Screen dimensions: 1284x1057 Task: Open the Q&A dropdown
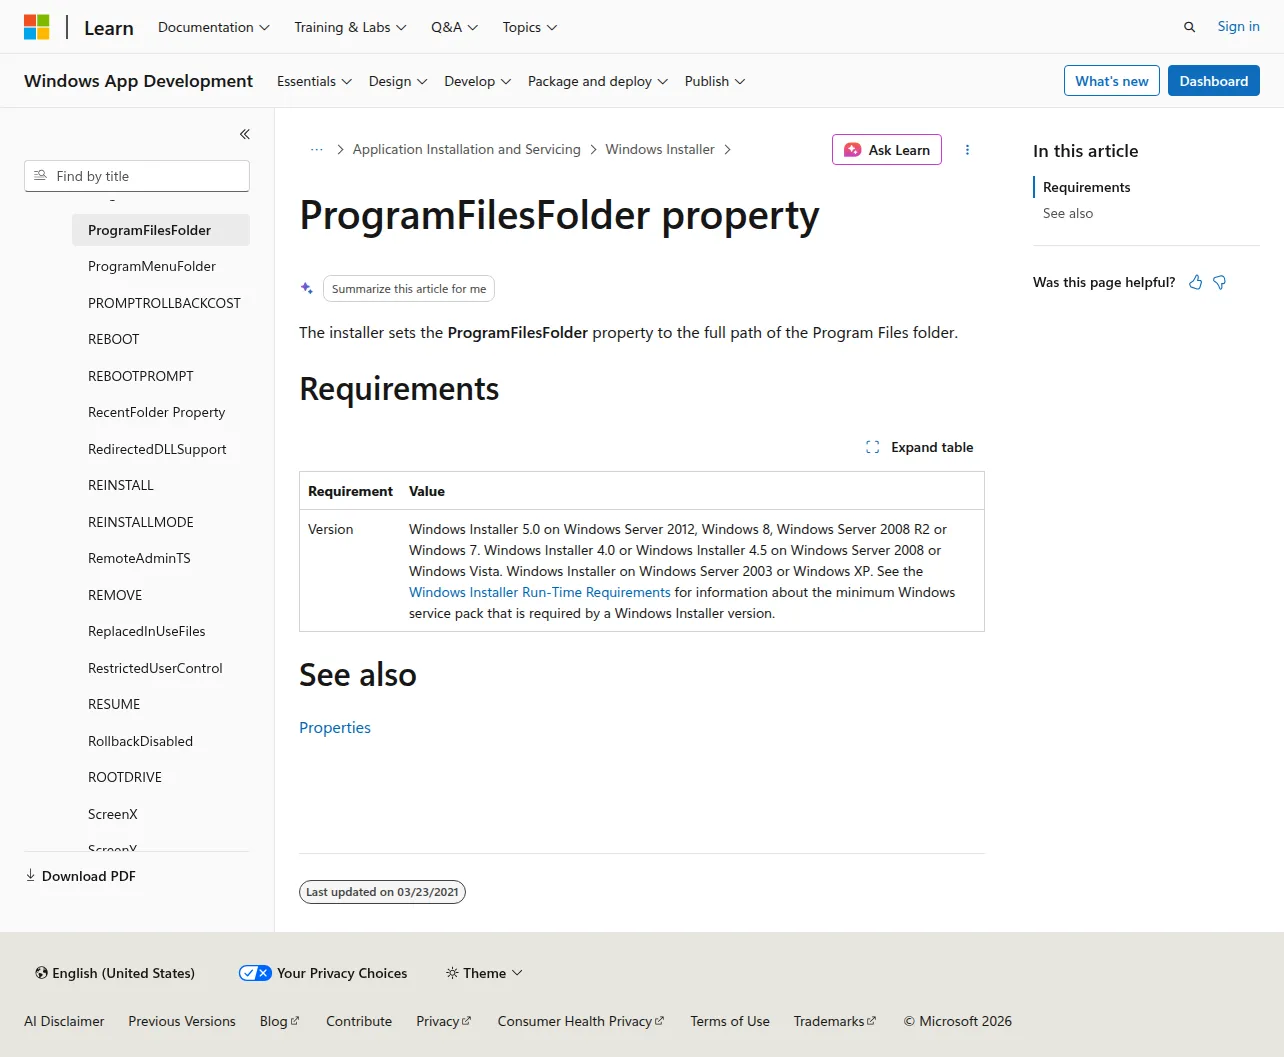(x=455, y=27)
